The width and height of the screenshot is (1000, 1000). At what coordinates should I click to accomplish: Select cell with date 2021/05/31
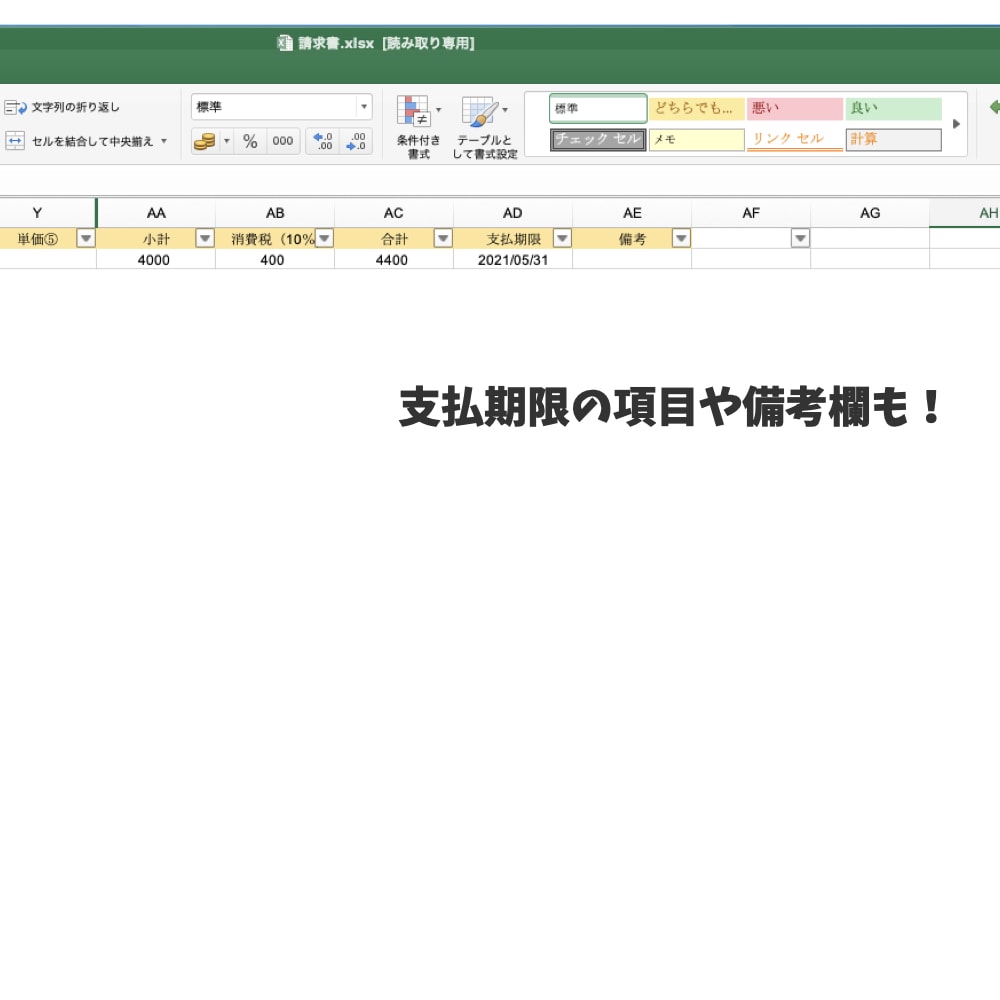click(x=513, y=260)
